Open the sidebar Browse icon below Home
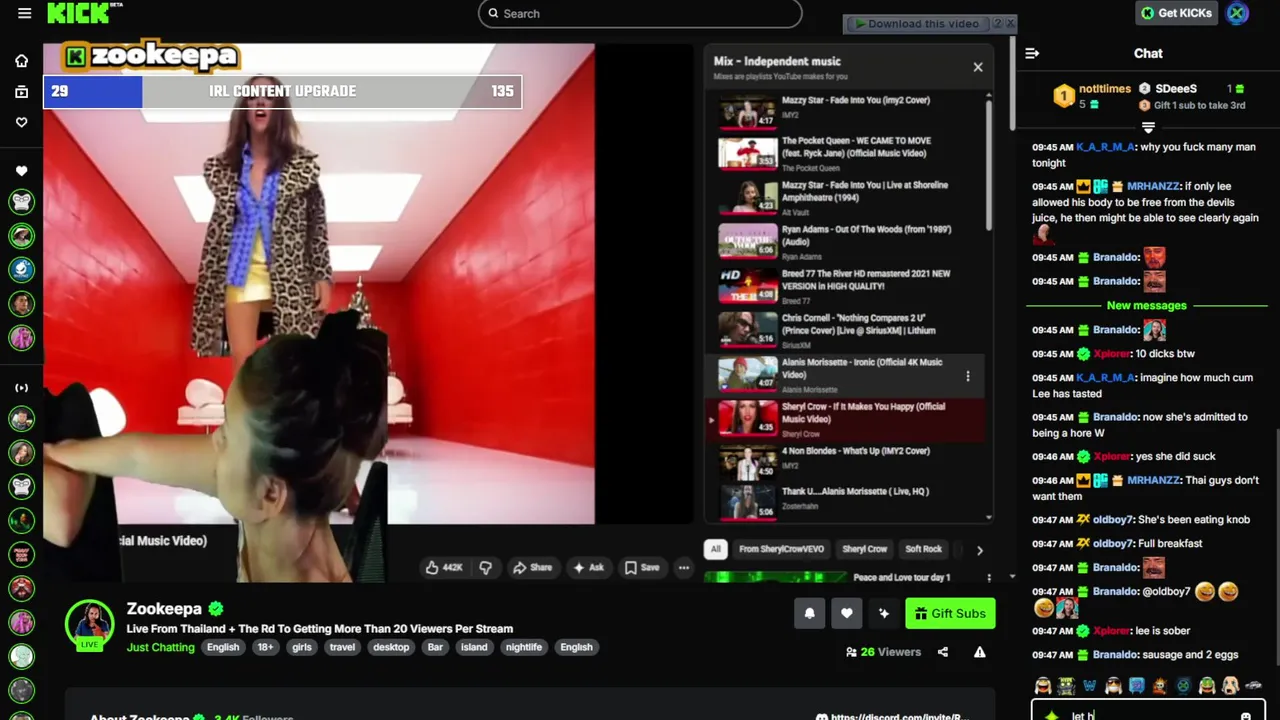The height and width of the screenshot is (720, 1280). point(21,92)
